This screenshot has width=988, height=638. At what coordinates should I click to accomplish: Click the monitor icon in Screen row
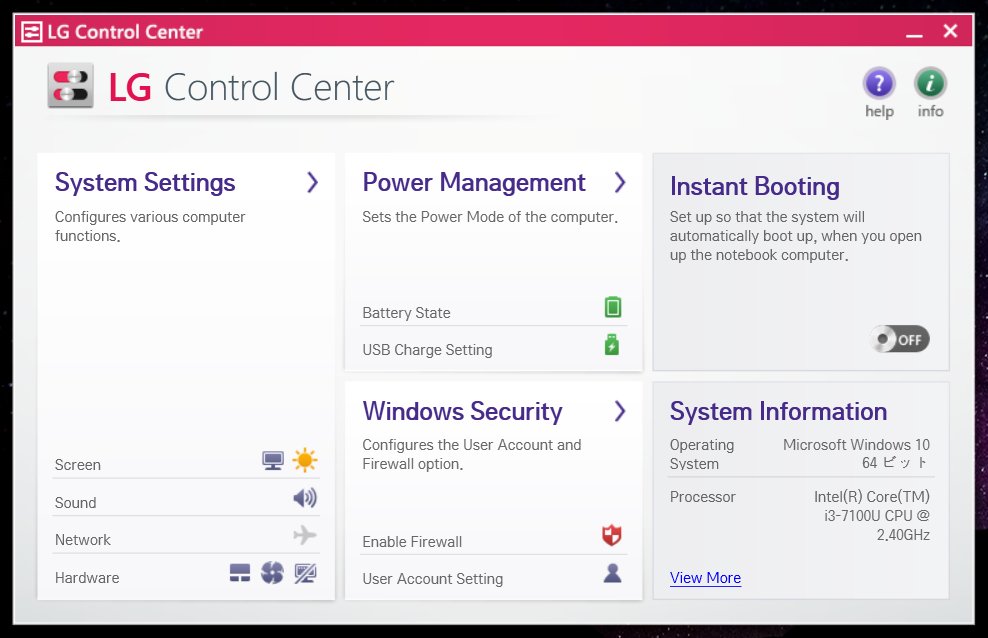[x=273, y=460]
